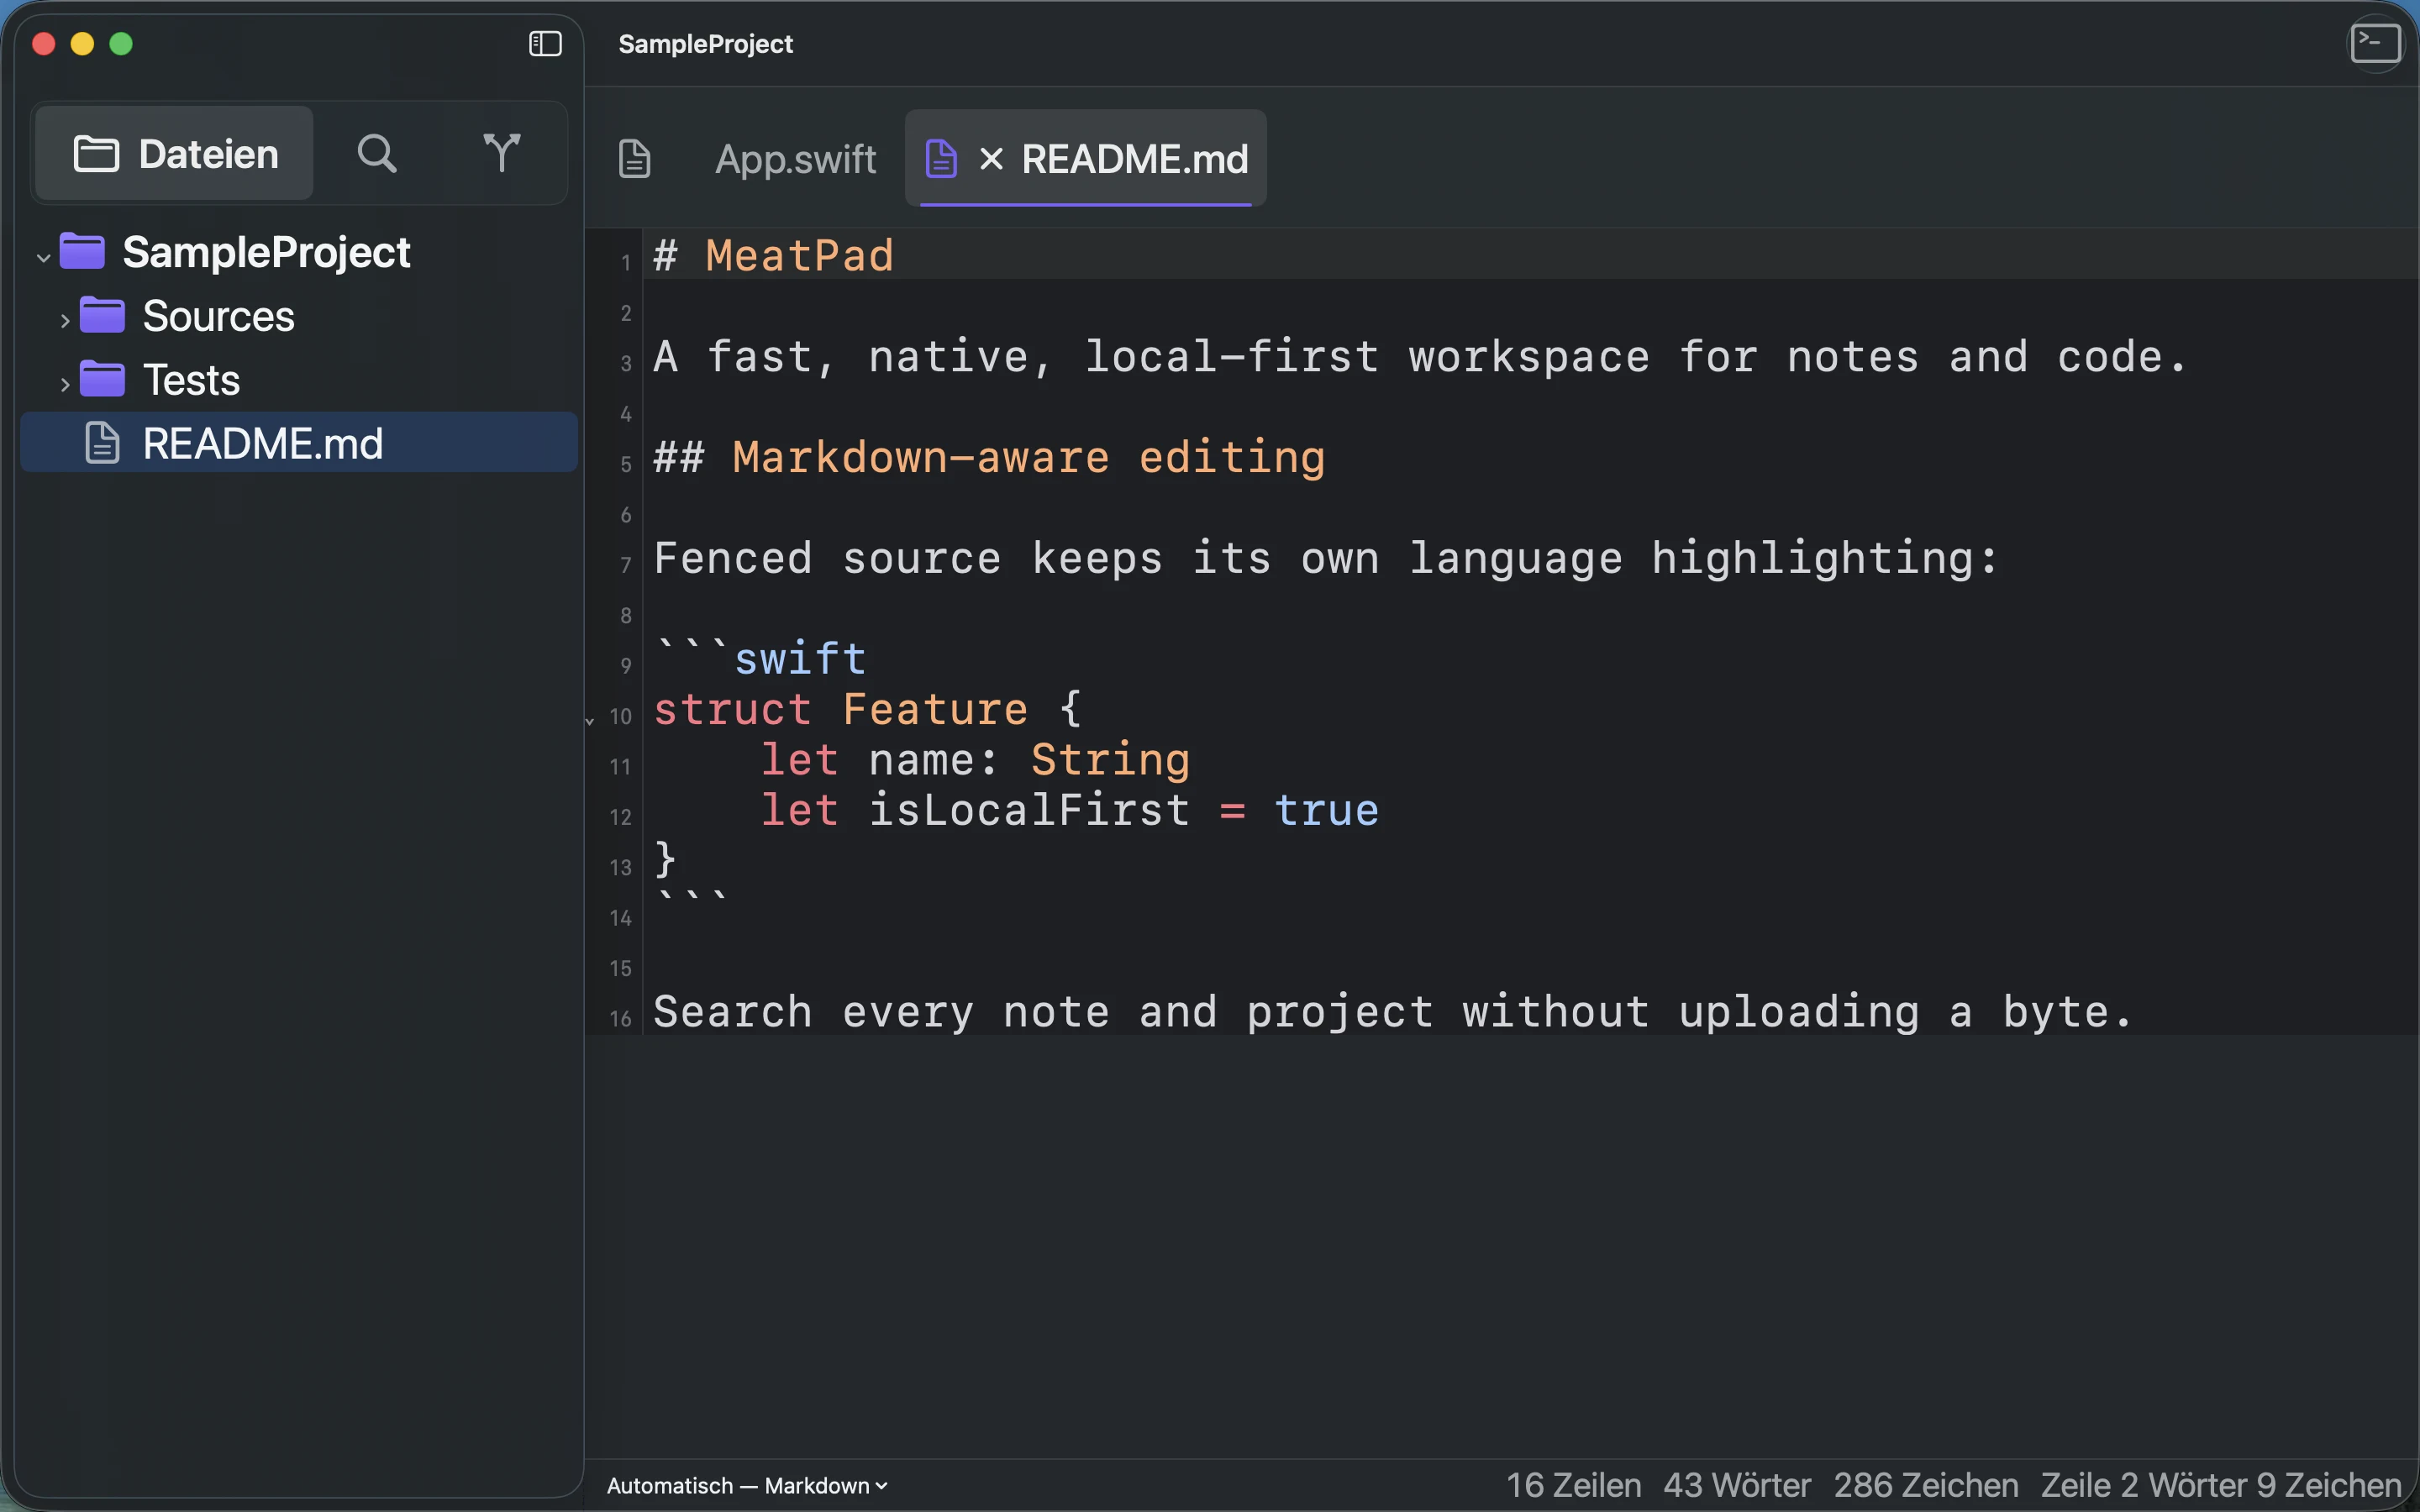Click "Search every note and project" line
This screenshot has height=1512, width=2420.
[x=1393, y=1012]
